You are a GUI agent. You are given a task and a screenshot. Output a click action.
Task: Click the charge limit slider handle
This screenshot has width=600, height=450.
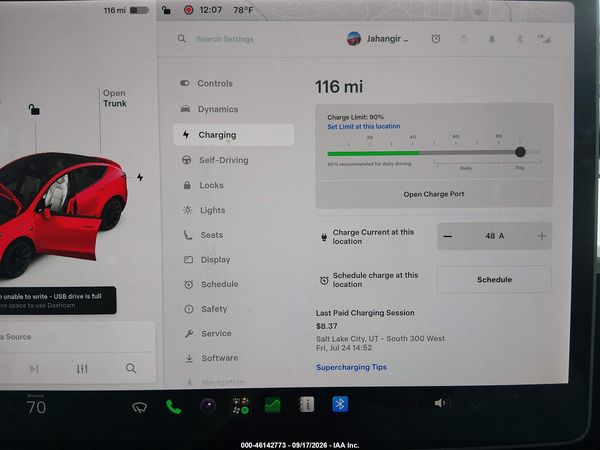[x=520, y=152]
